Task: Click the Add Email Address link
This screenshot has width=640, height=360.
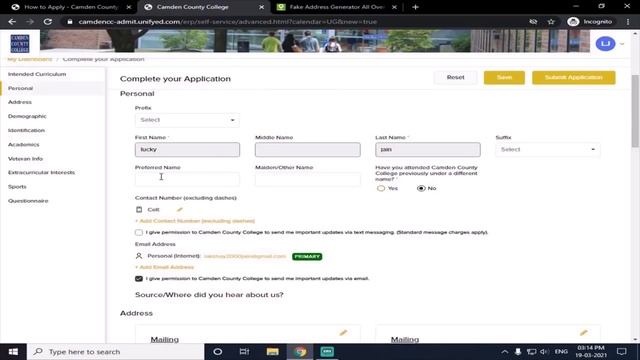Action: [164, 267]
